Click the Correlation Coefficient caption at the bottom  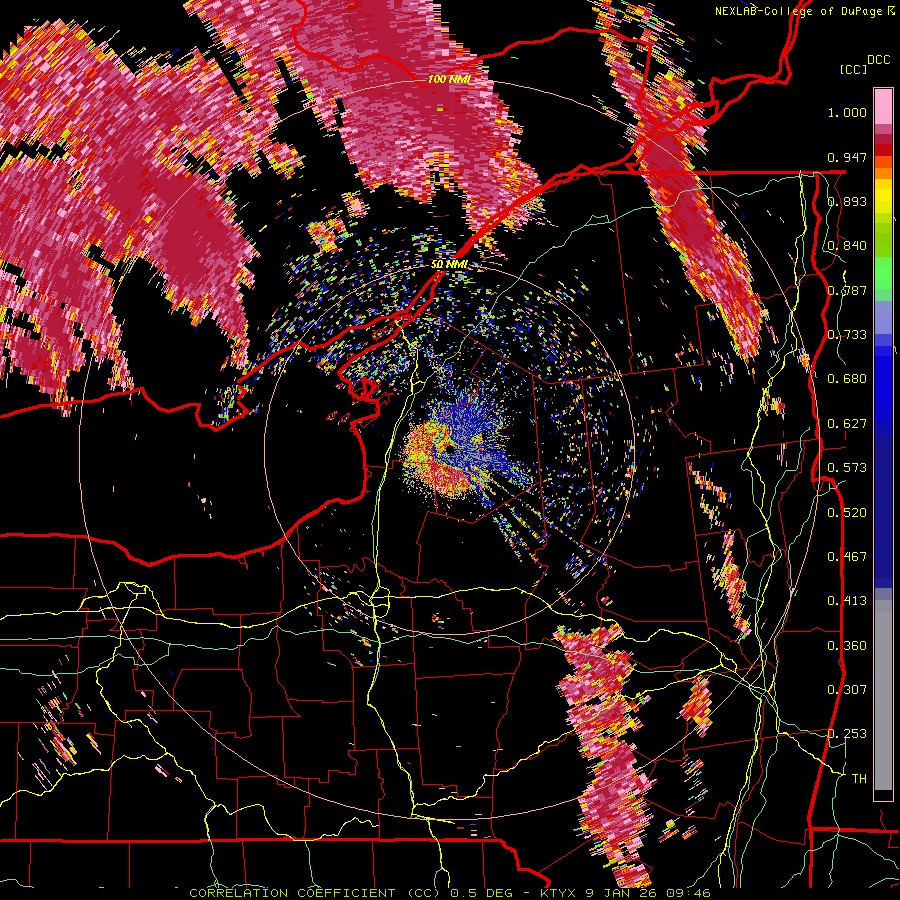[x=449, y=893]
